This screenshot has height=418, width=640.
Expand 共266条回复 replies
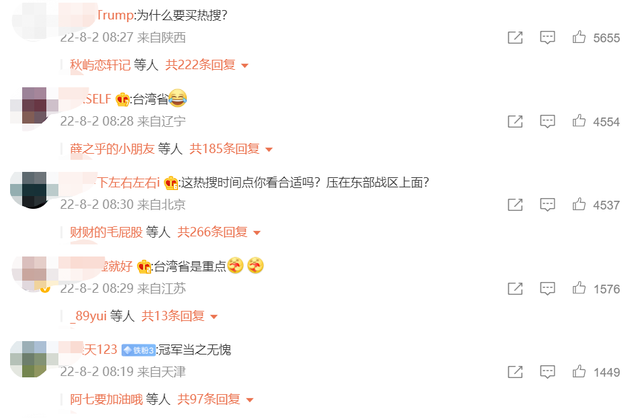pos(218,232)
